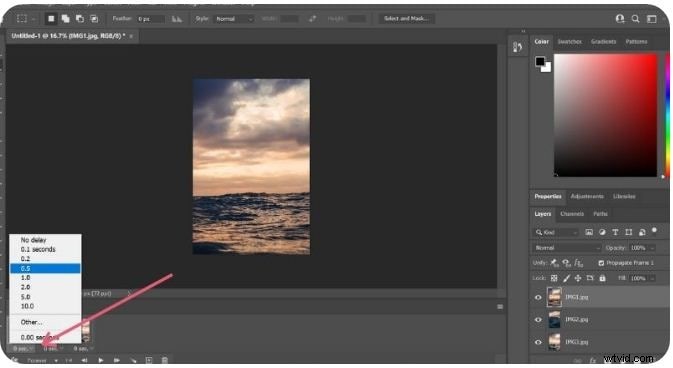Viewport: 673px width, 368px height.
Task: Switch to the Adjustments tab
Action: tap(587, 196)
